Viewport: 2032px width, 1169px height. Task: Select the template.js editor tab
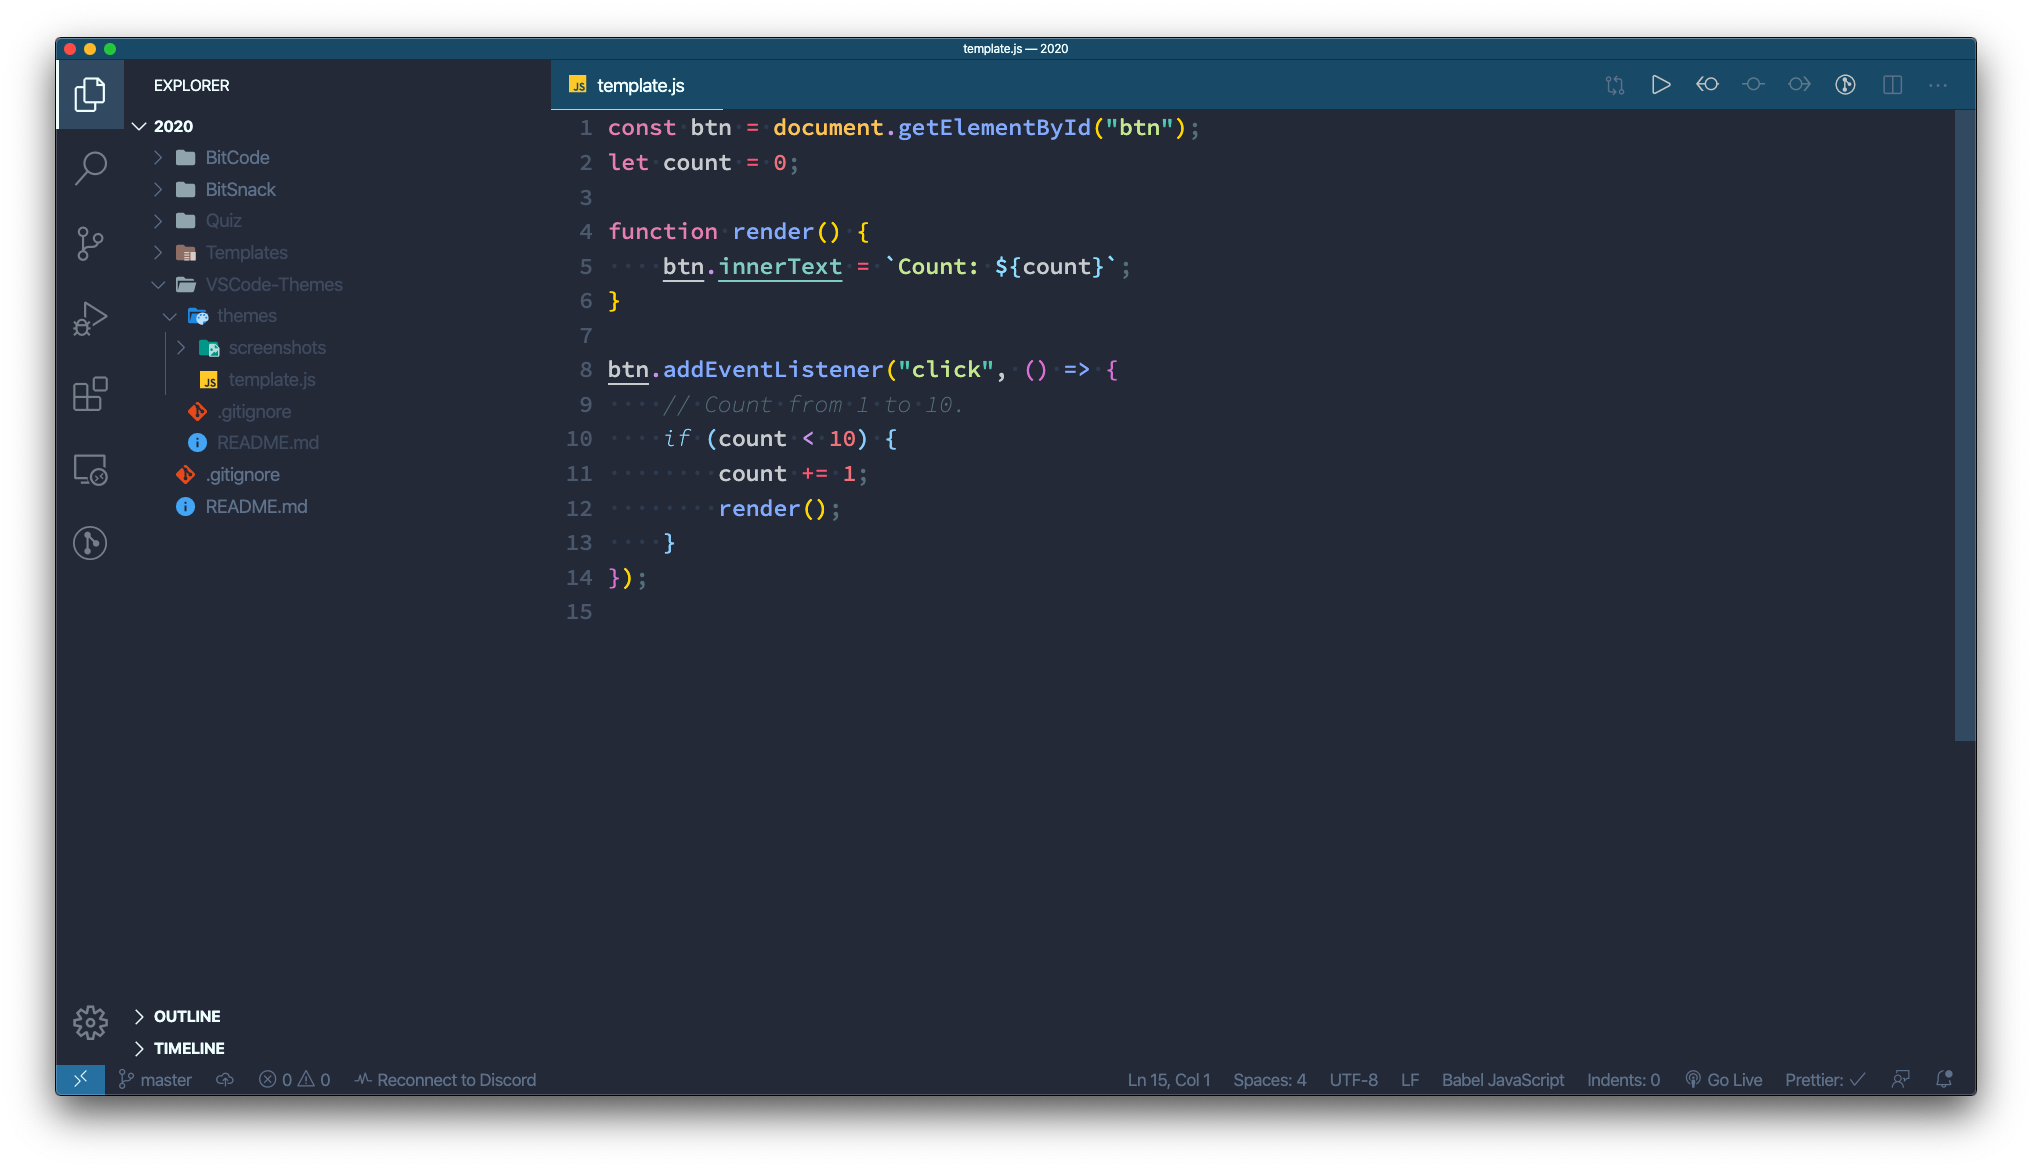(x=638, y=86)
